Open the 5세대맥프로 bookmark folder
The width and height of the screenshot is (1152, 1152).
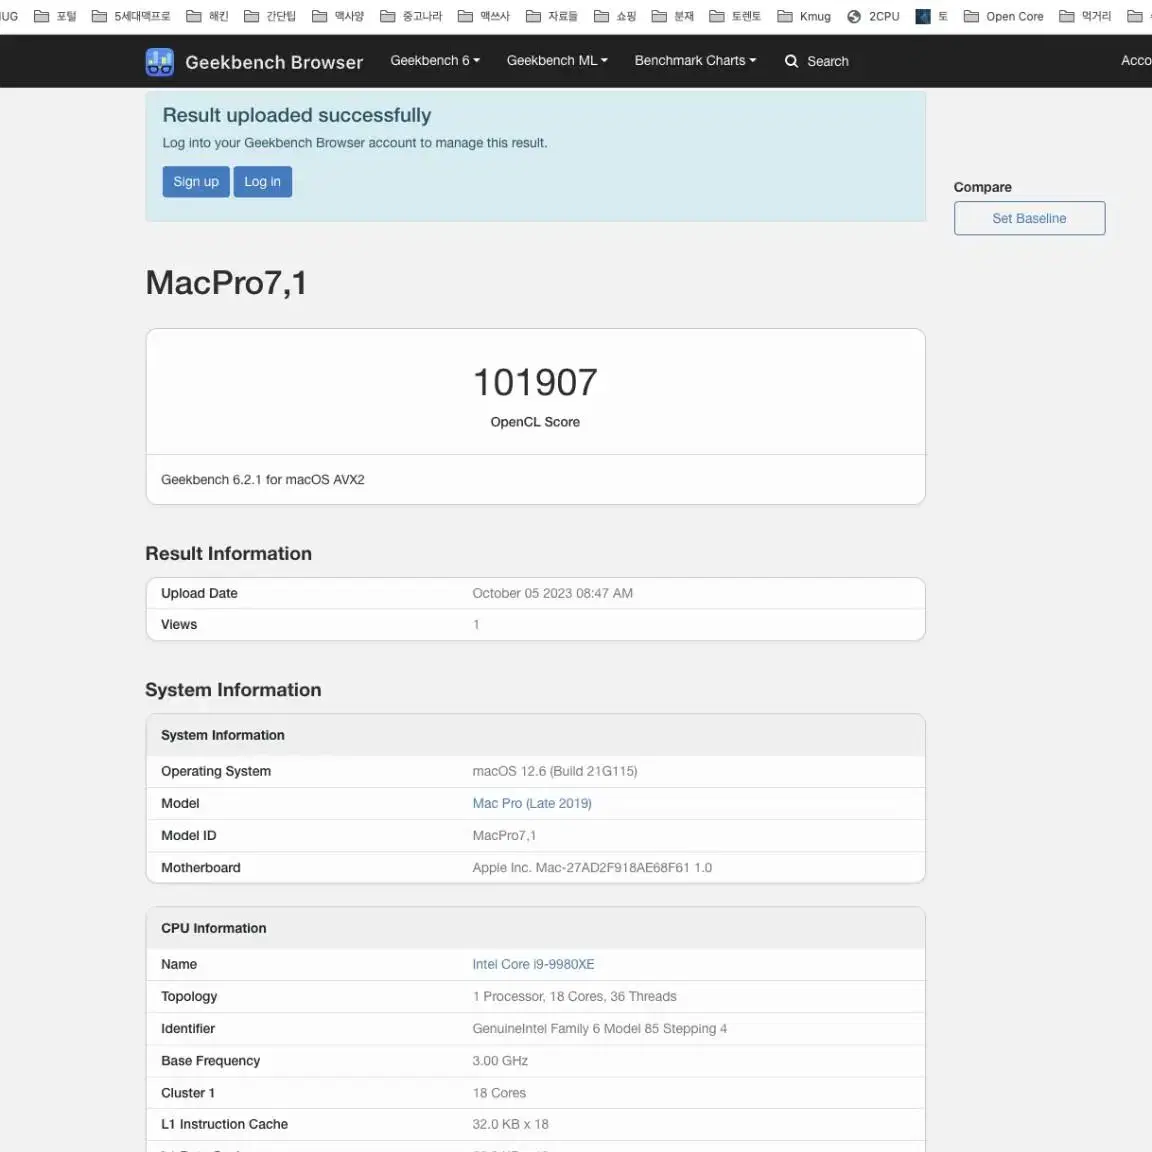click(x=131, y=16)
